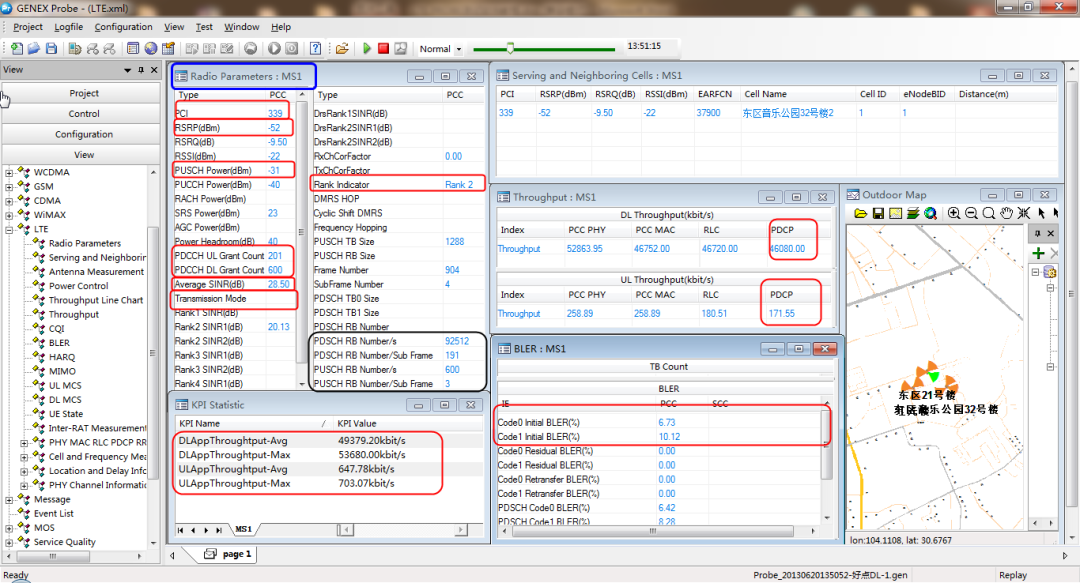Toggle the Zoom Out tool in Outdoor Map

970,211
